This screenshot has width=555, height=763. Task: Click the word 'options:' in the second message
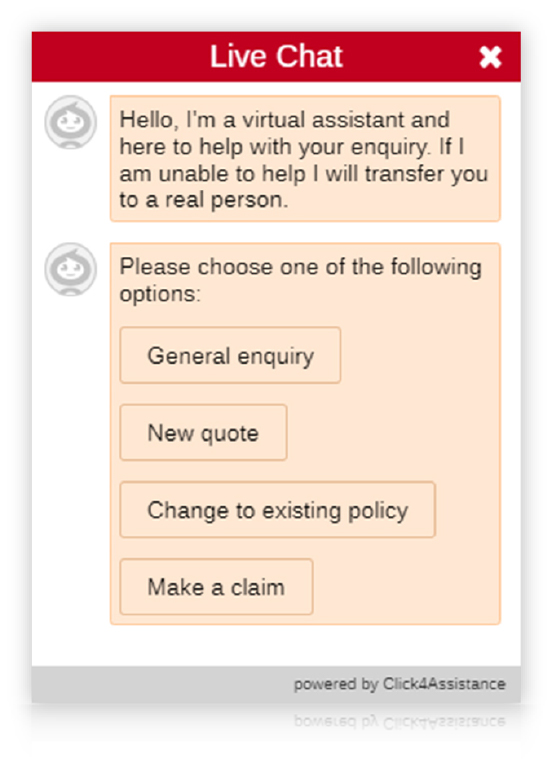tap(160, 294)
